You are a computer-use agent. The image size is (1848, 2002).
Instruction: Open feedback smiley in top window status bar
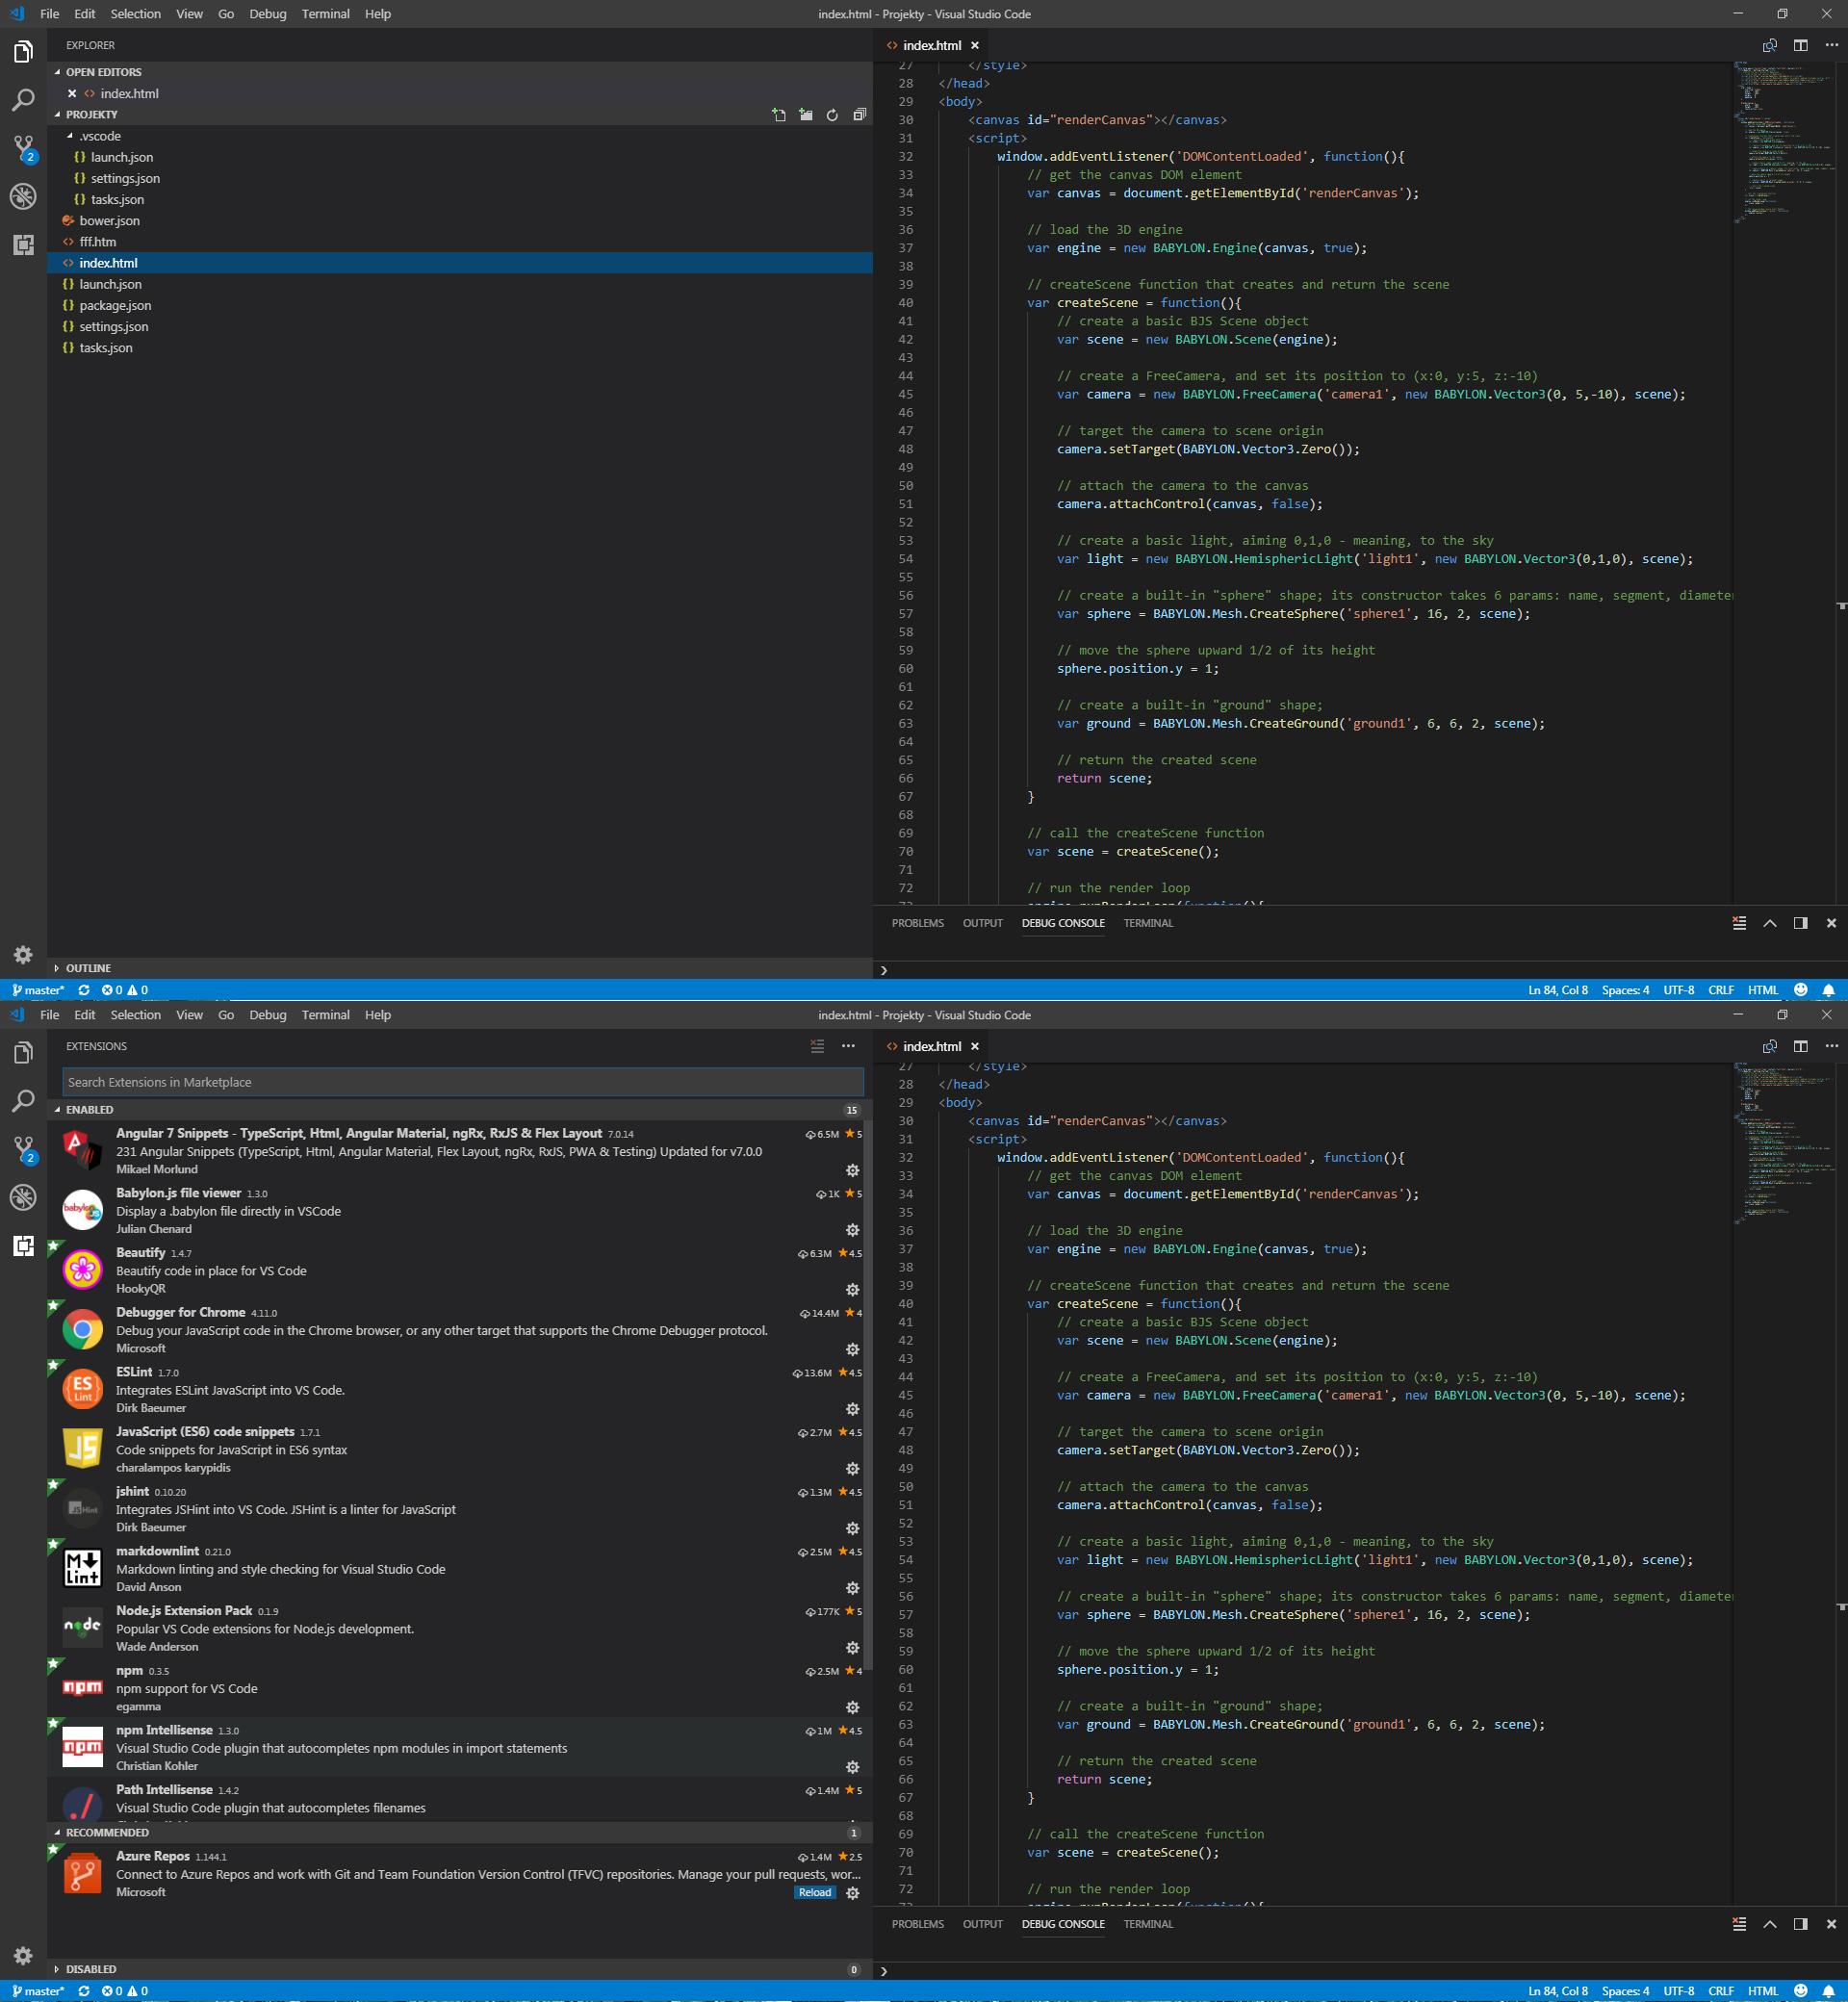(x=1800, y=990)
